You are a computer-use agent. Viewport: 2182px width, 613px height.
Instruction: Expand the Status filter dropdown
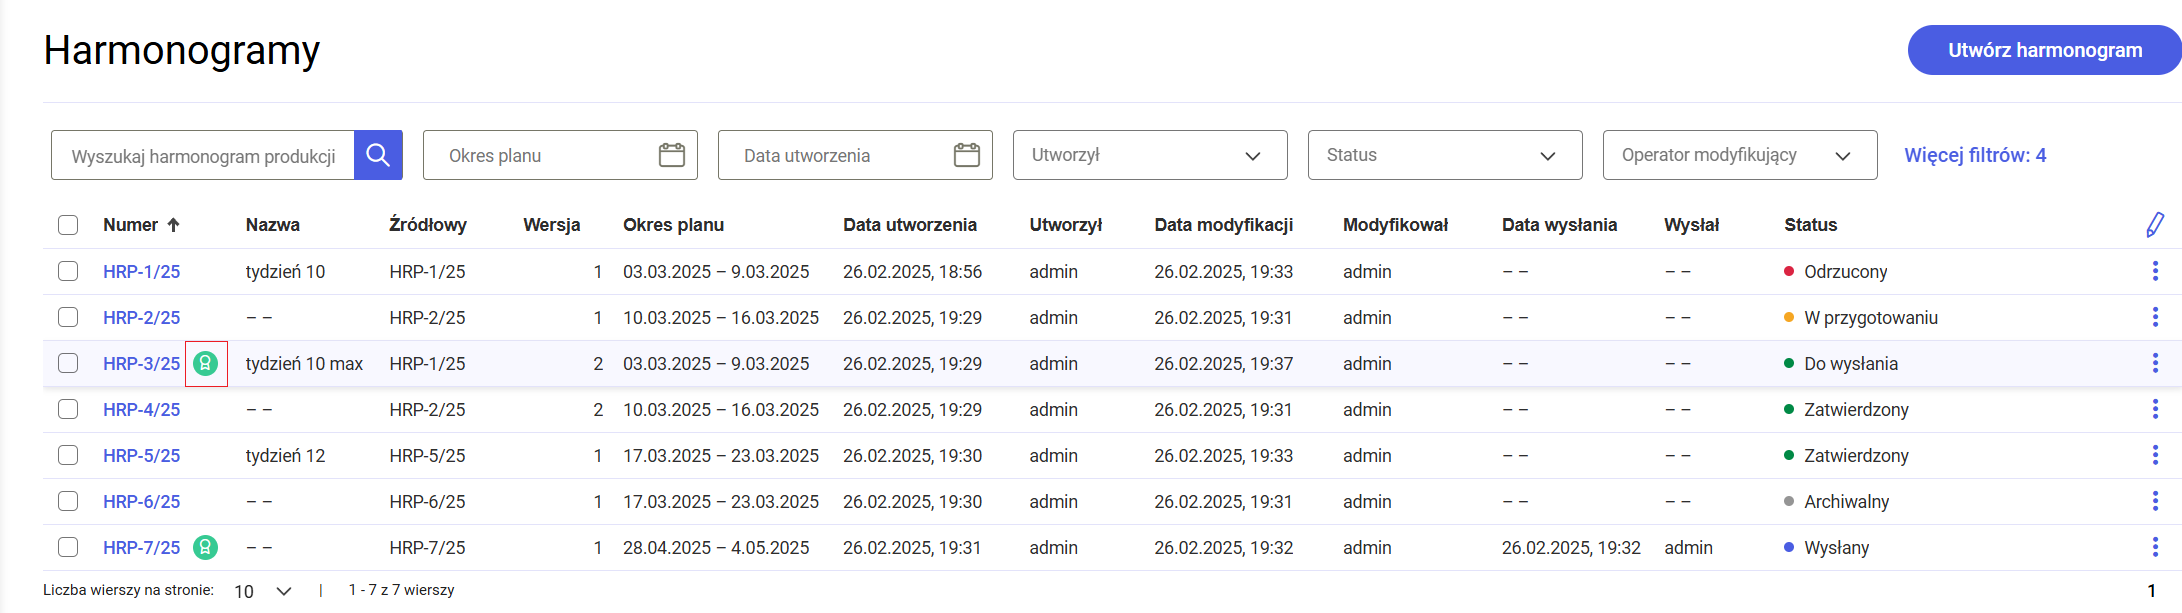[x=1444, y=155]
